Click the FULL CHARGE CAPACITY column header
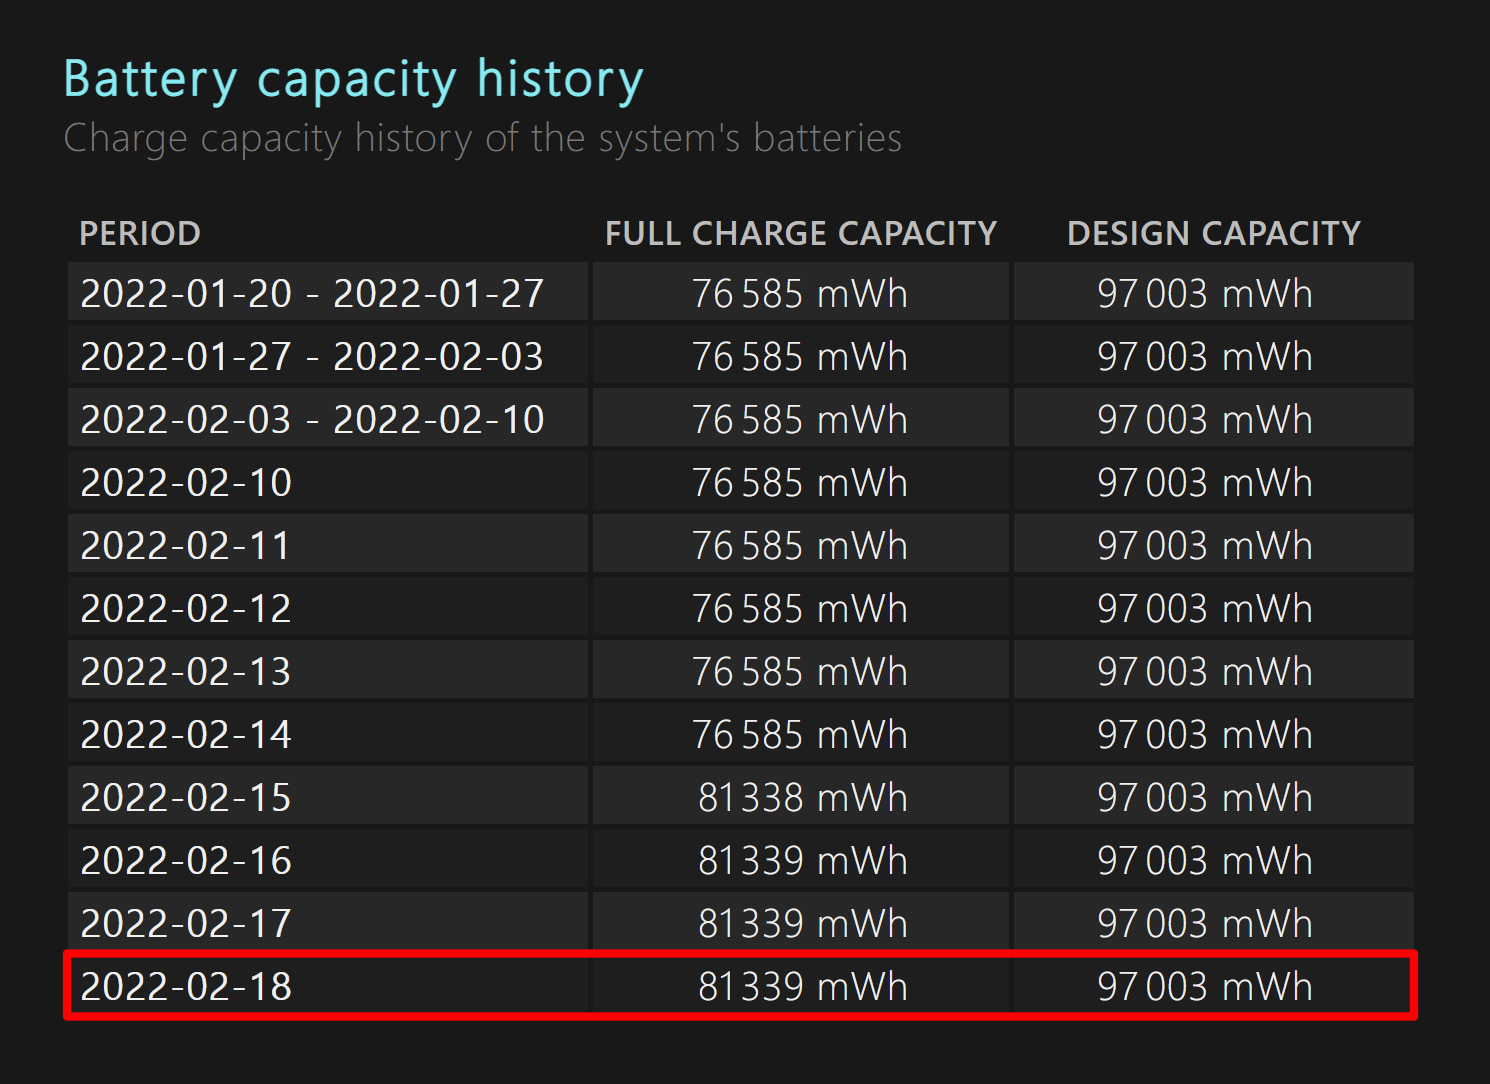 click(x=801, y=233)
